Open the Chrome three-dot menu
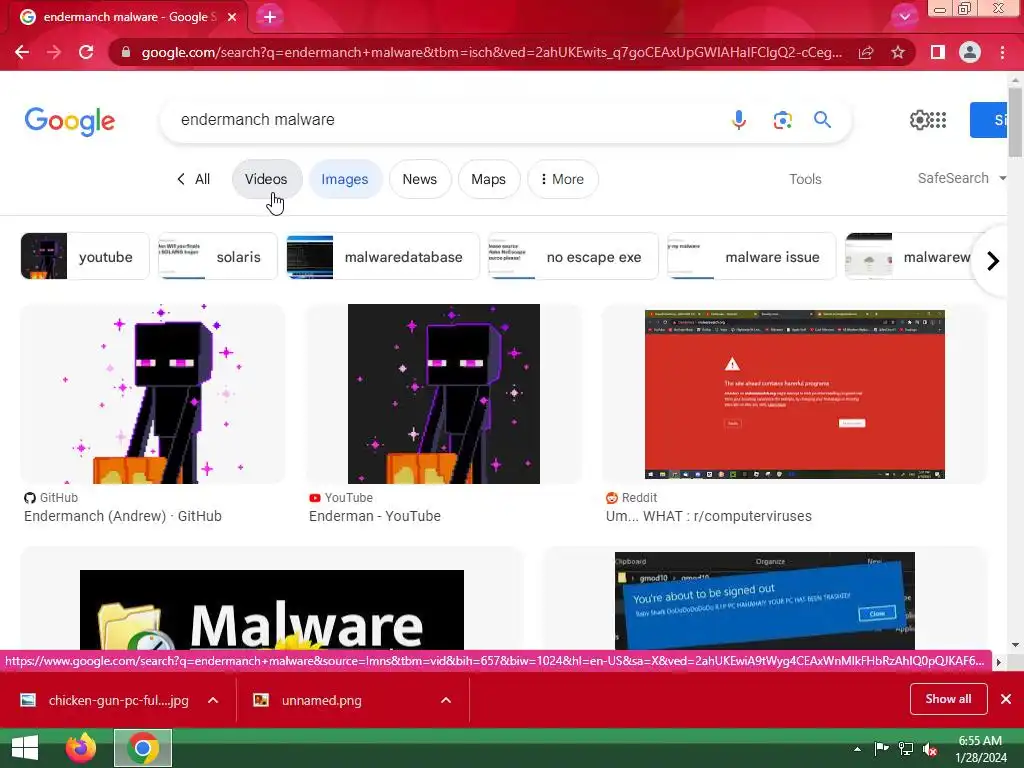The height and width of the screenshot is (768, 1024). (1002, 52)
